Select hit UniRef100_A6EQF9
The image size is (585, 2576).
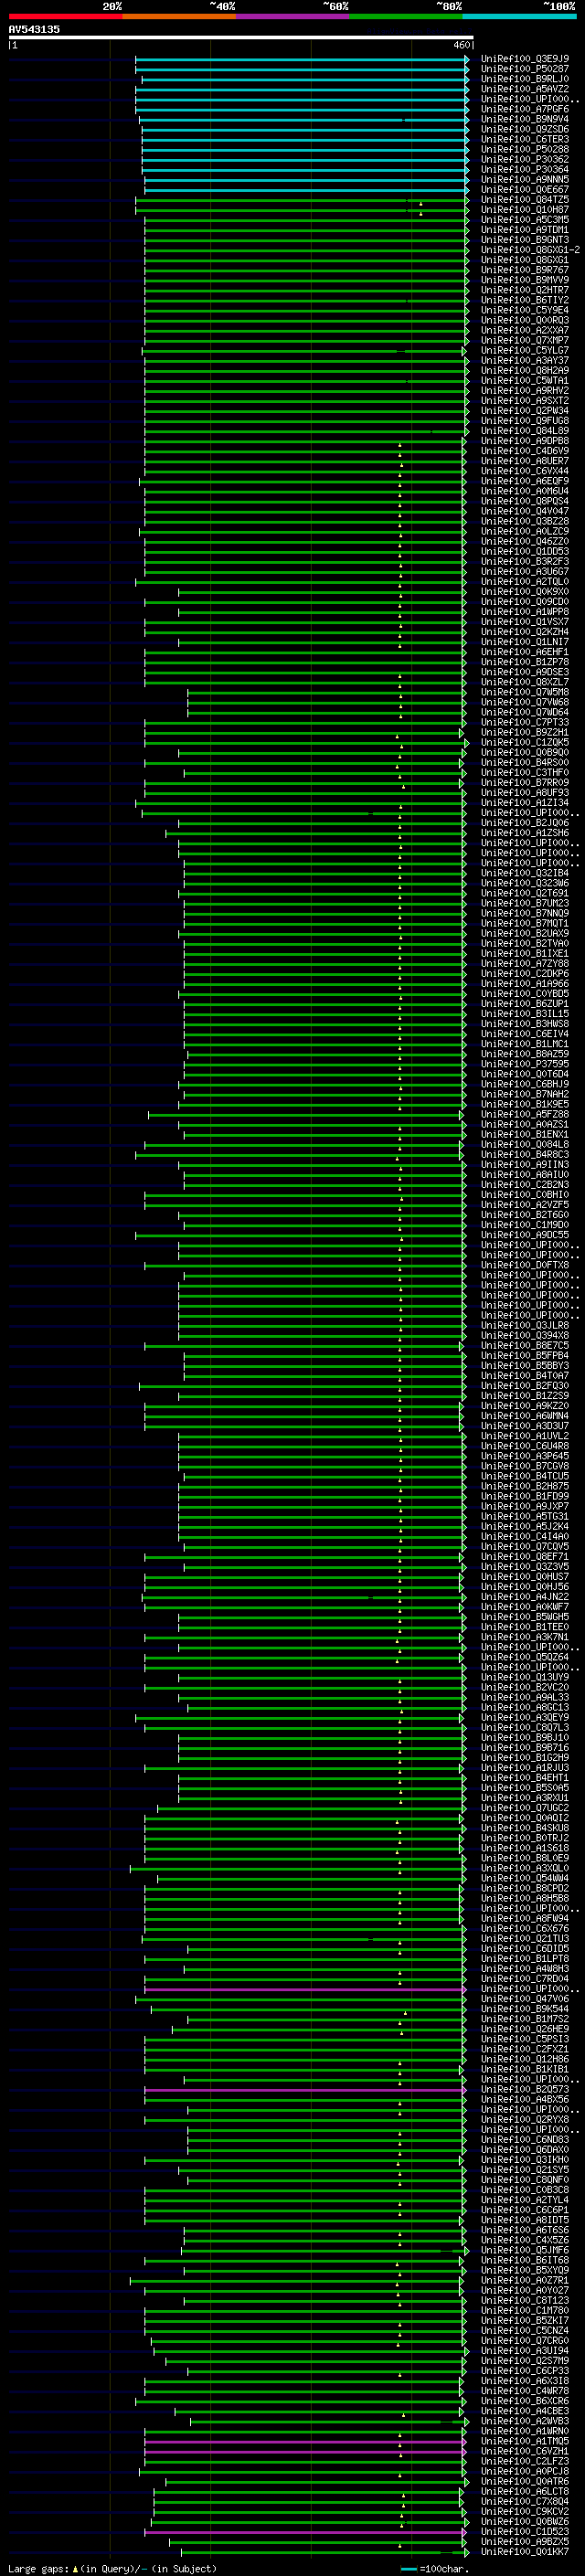point(525,481)
